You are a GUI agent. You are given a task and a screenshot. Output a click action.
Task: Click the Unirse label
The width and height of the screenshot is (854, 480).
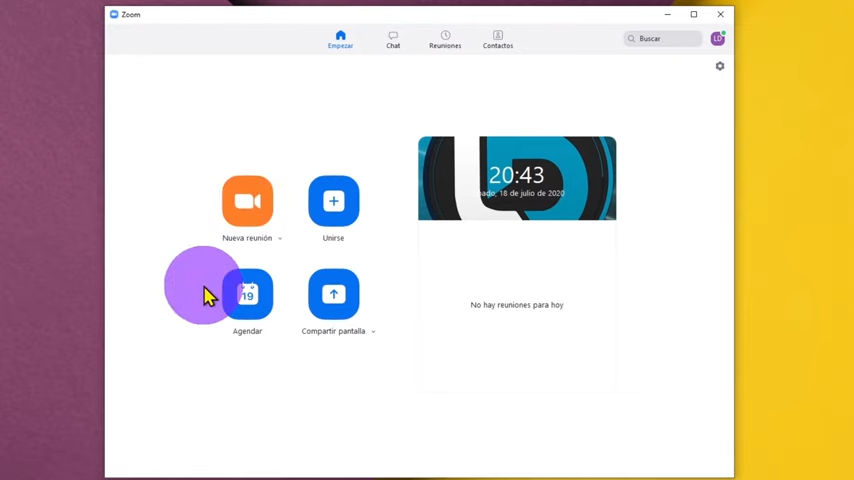pyautogui.click(x=333, y=238)
